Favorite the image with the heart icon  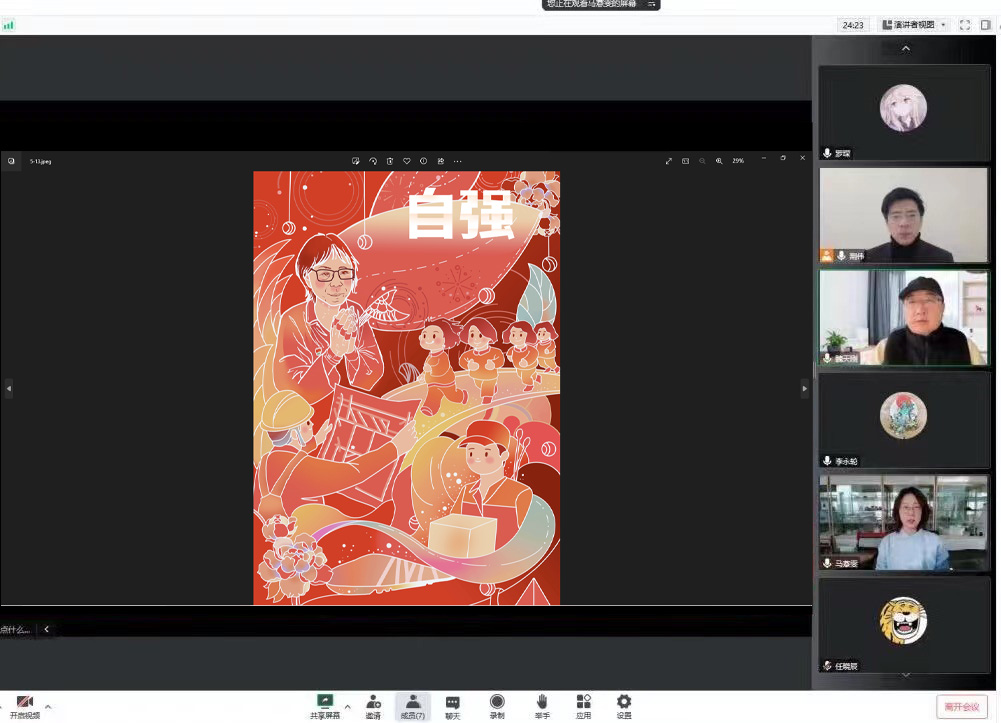[406, 160]
